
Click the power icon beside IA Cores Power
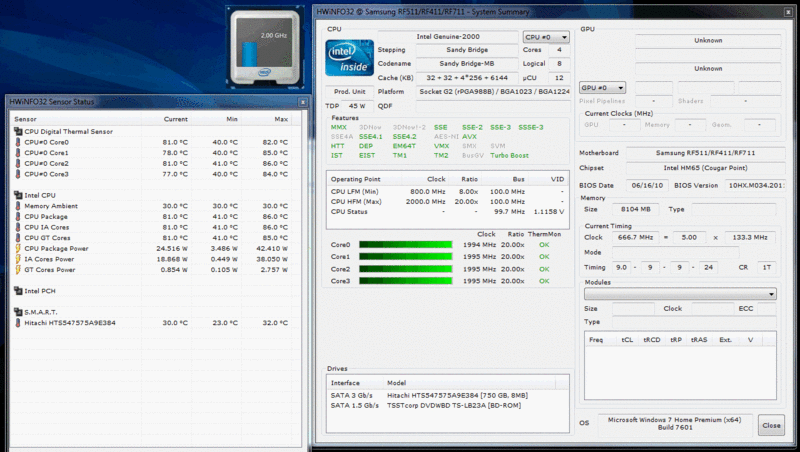click(x=18, y=259)
